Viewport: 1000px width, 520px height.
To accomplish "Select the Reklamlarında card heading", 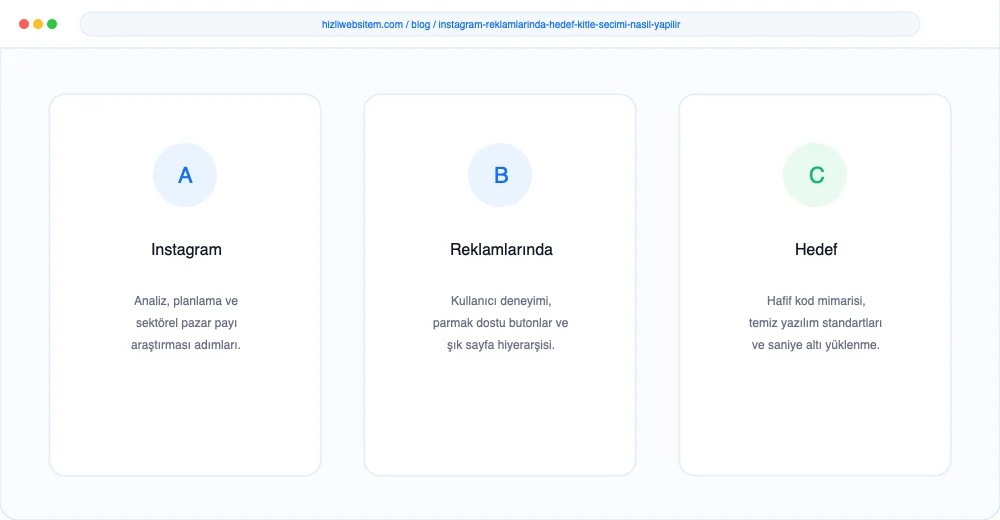I will 501,249.
